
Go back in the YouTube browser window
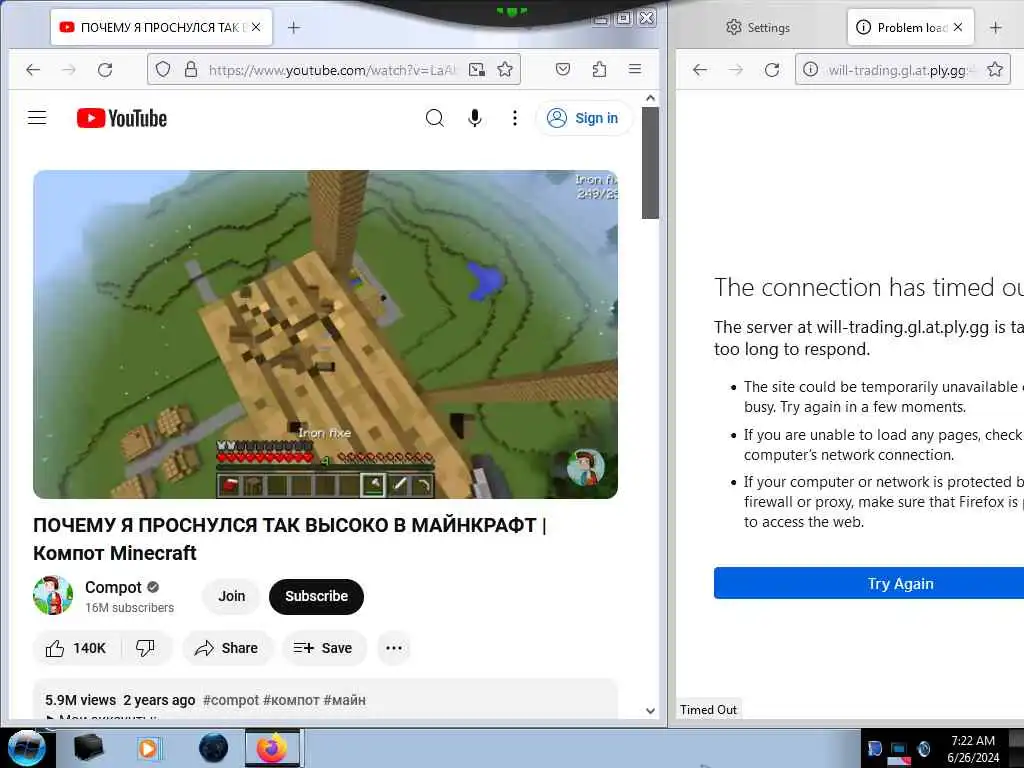(x=33, y=69)
